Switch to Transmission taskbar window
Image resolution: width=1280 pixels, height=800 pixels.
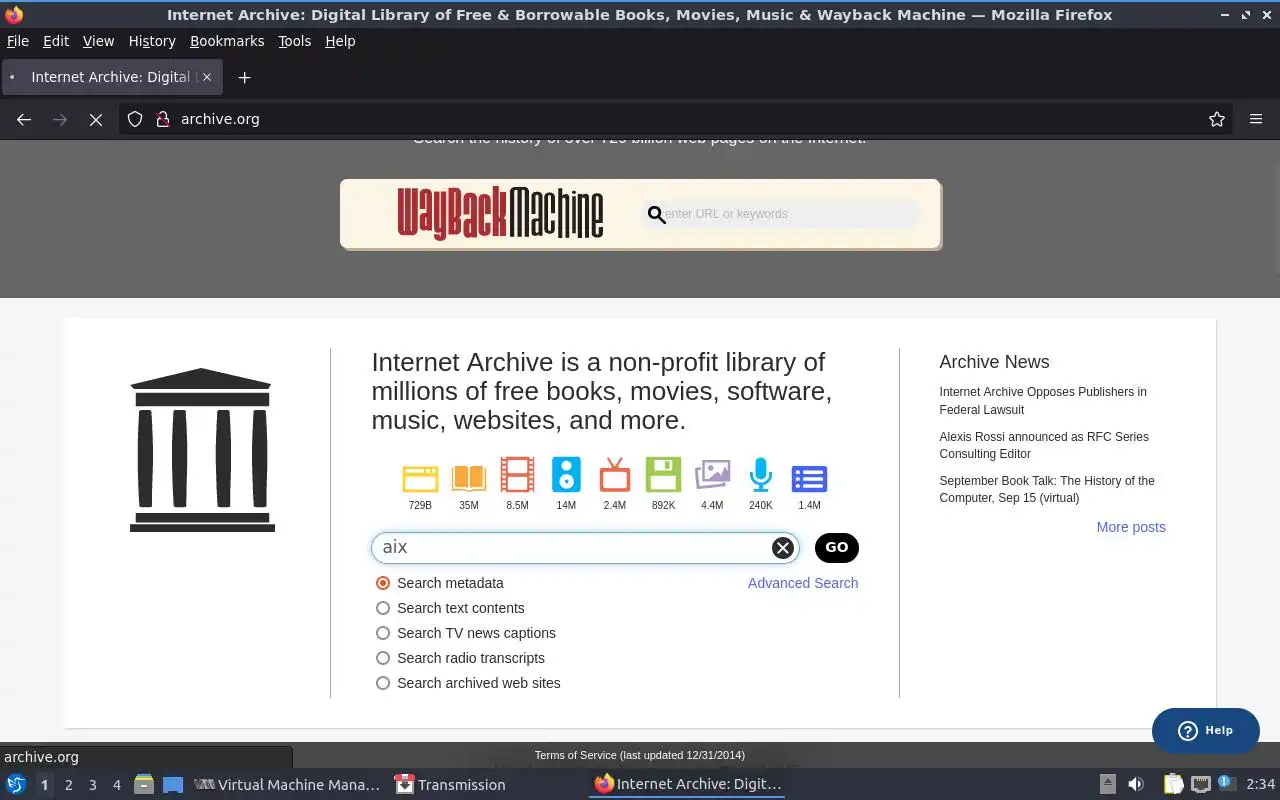pyautogui.click(x=450, y=784)
